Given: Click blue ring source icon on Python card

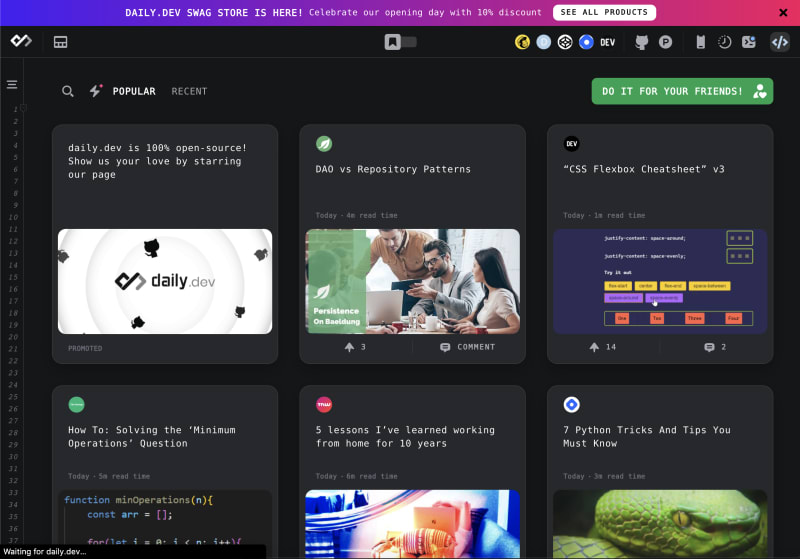Looking at the screenshot, I should [x=571, y=404].
